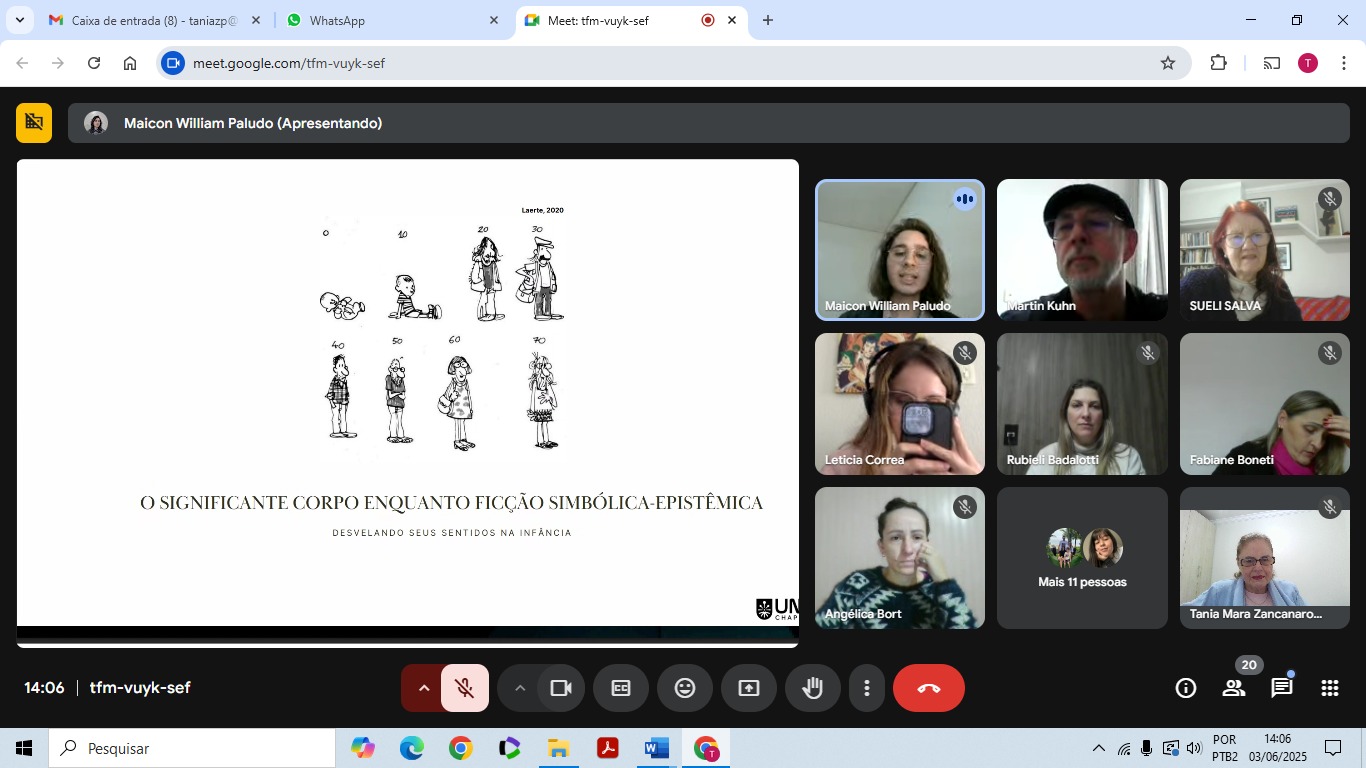
Task: Open more options three-dot menu
Action: 867,688
